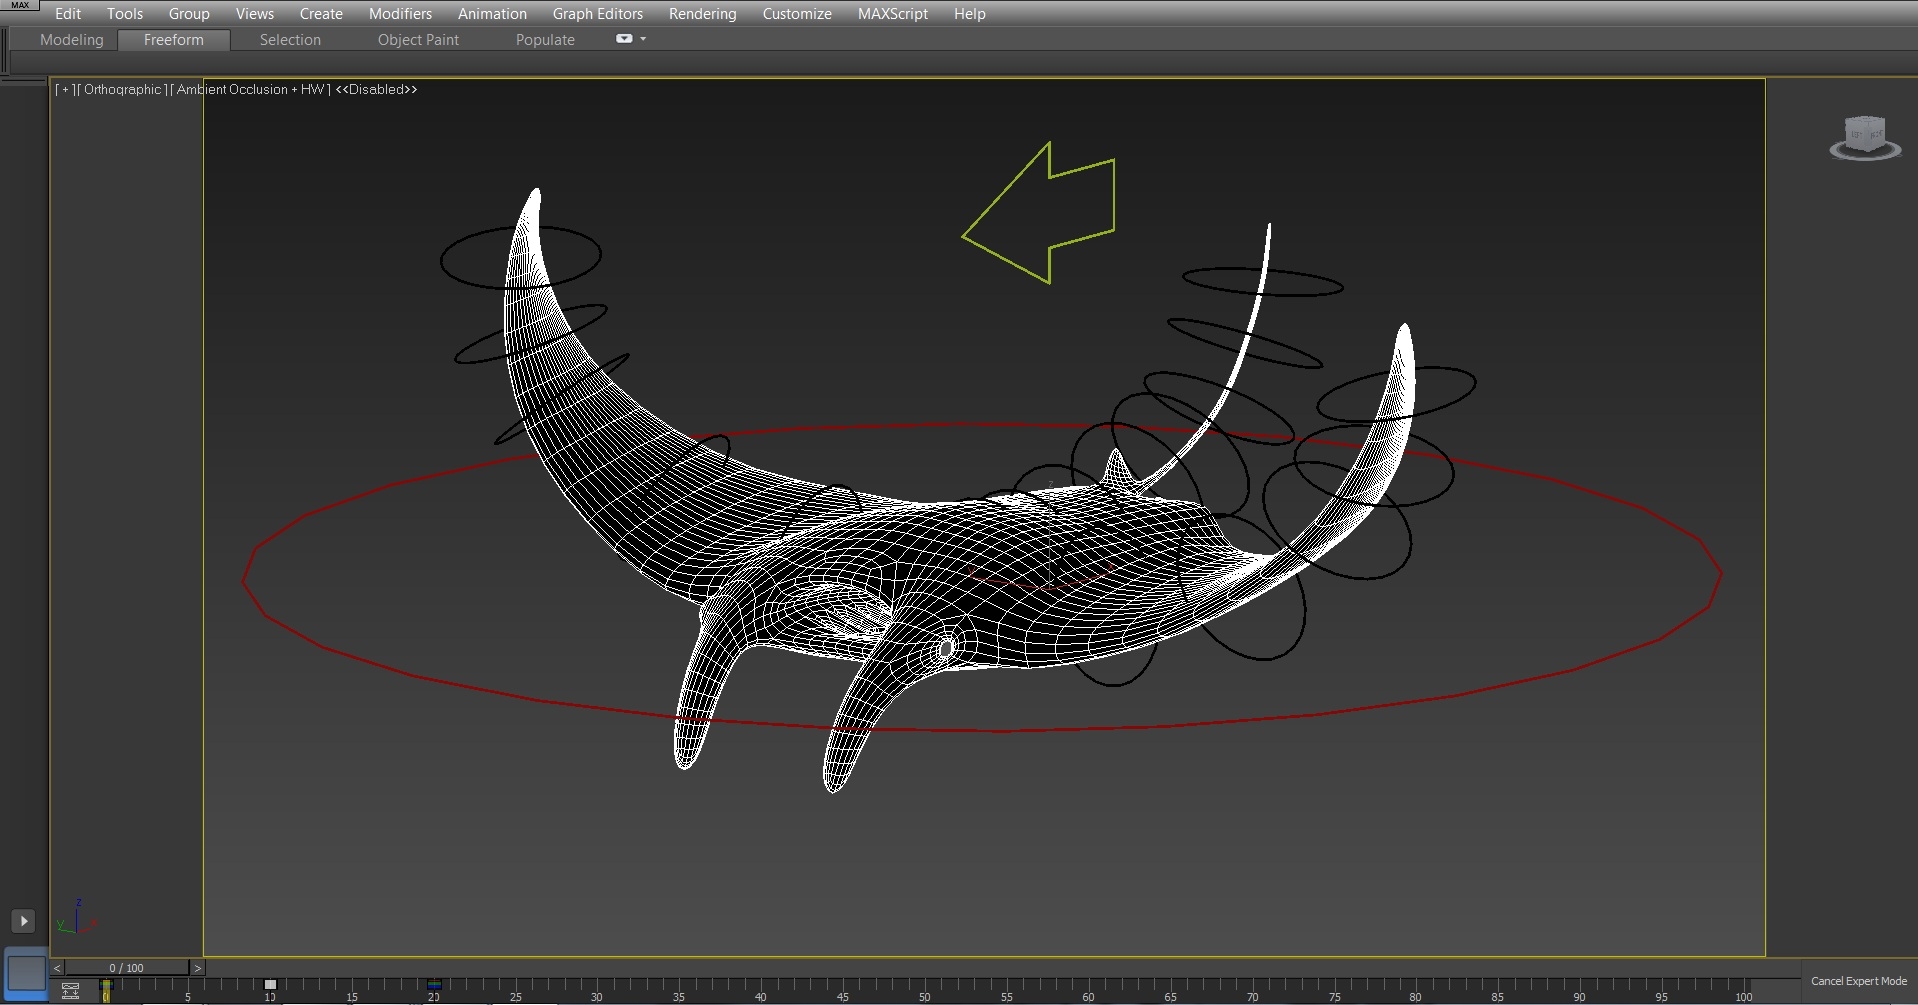Click Cancel Expert Mode
The image size is (1918, 1005).
[1859, 981]
